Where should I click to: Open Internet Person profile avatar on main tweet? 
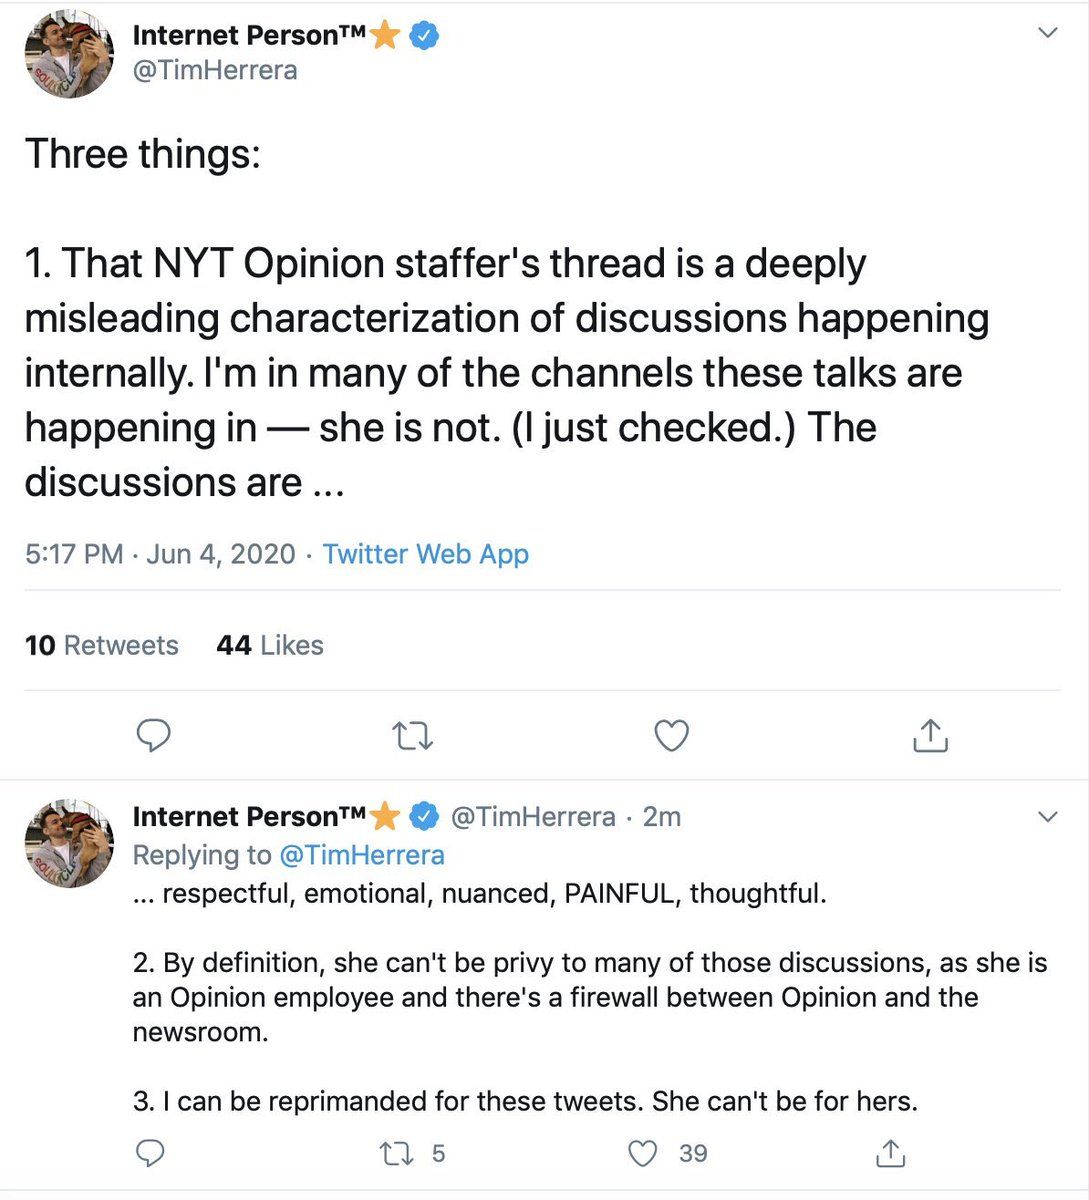69,54
